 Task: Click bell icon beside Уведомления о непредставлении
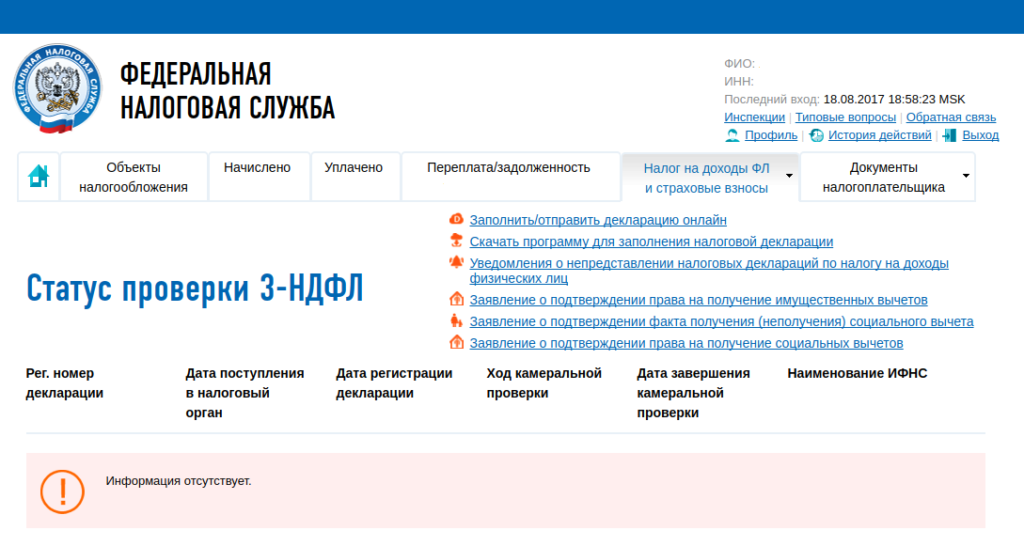[x=456, y=263]
